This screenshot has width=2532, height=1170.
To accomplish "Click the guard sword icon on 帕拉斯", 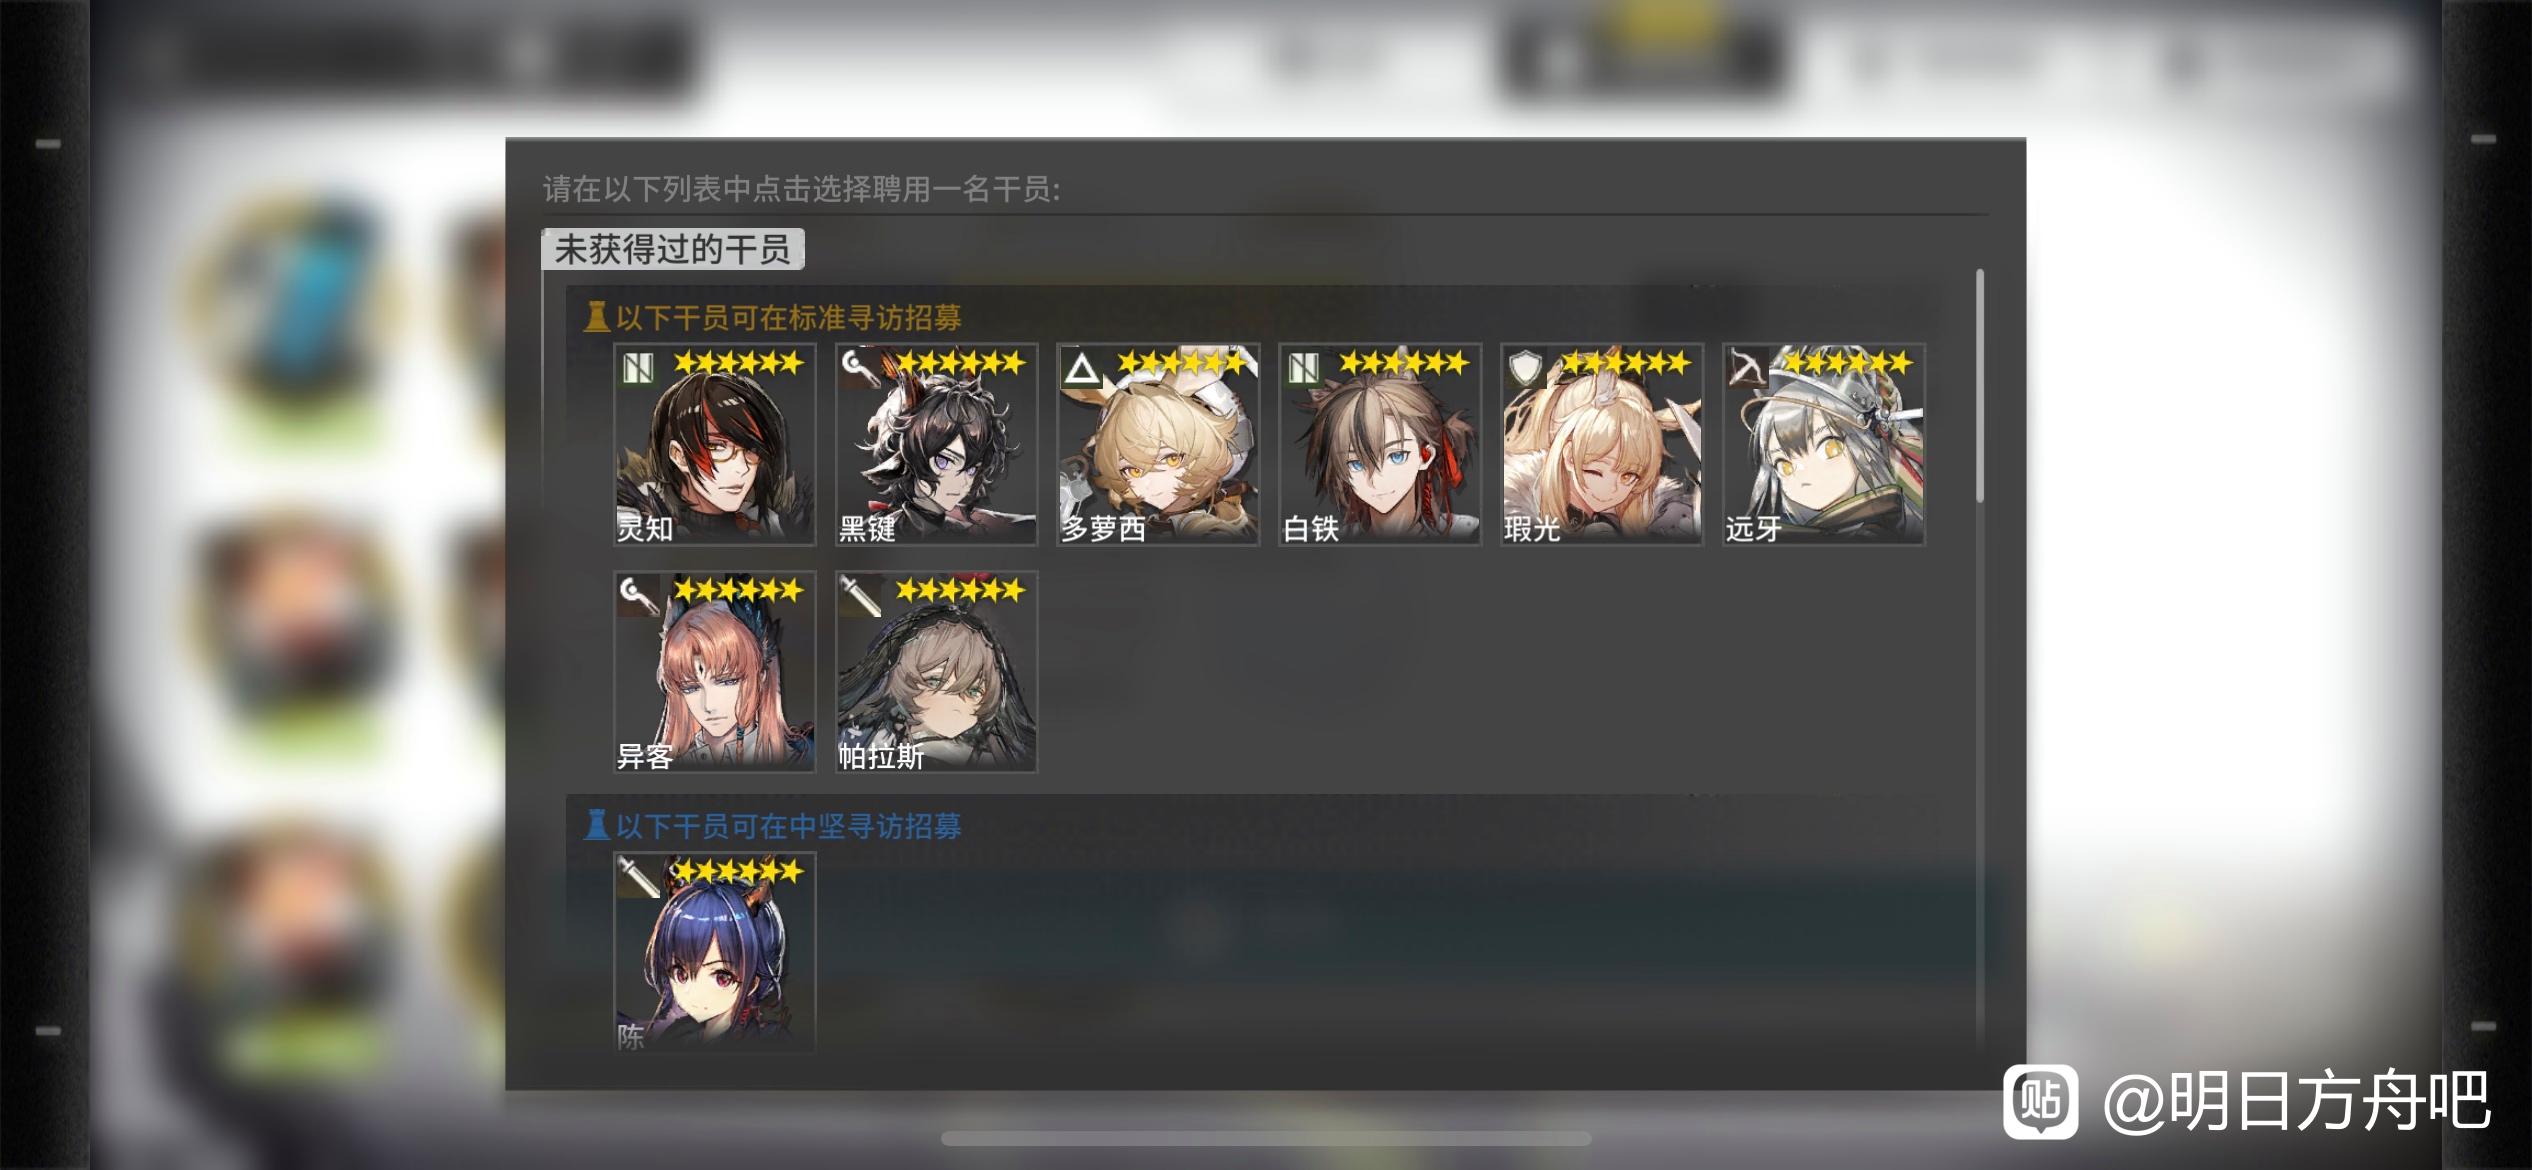I will tap(859, 594).
